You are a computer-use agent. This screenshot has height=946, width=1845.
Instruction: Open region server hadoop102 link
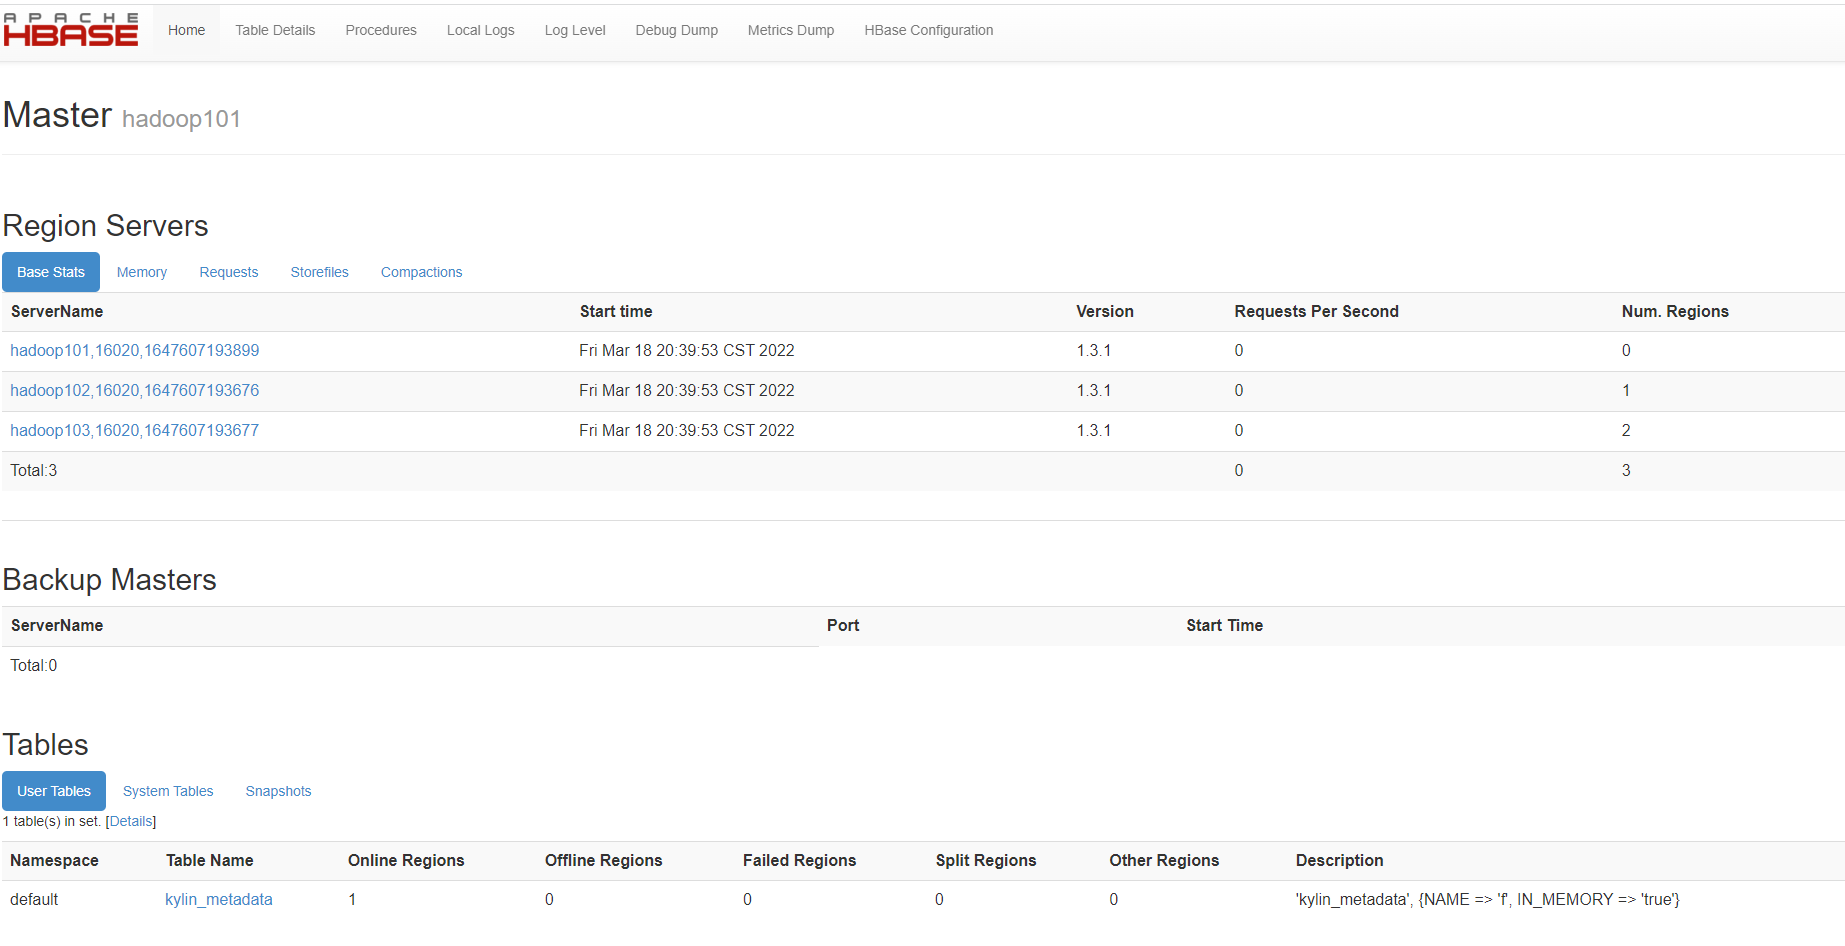point(135,391)
